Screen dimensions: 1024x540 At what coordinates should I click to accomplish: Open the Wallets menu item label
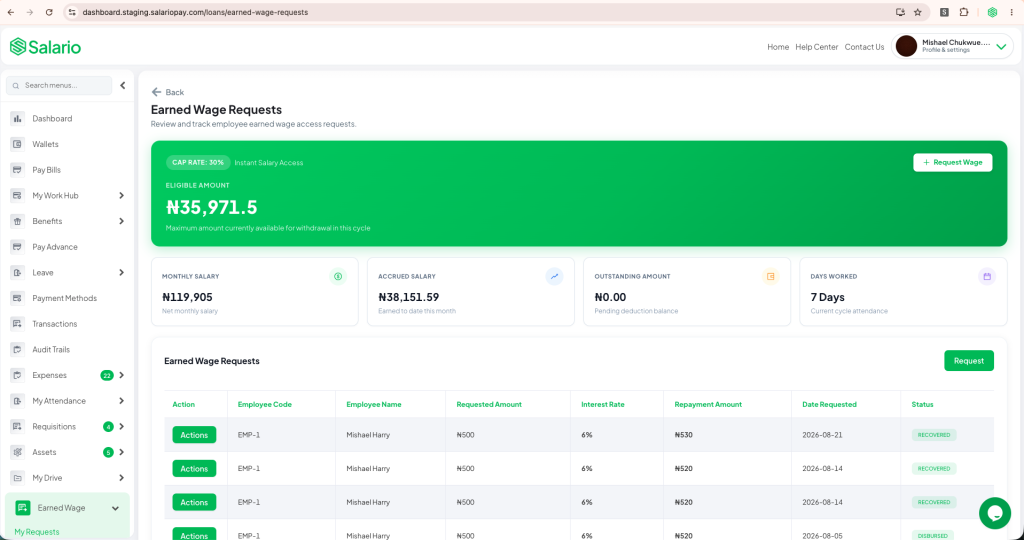click(x=45, y=144)
